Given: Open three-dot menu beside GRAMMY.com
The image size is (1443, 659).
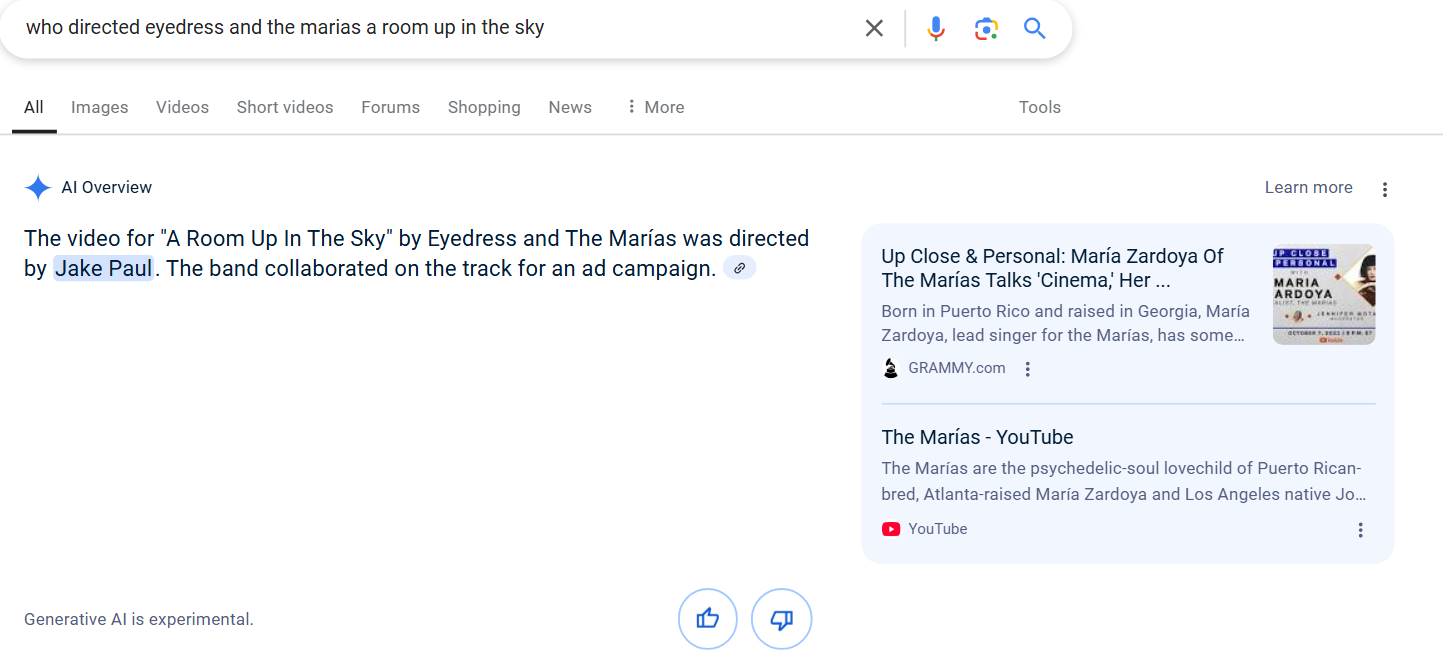Looking at the screenshot, I should pyautogui.click(x=1027, y=369).
